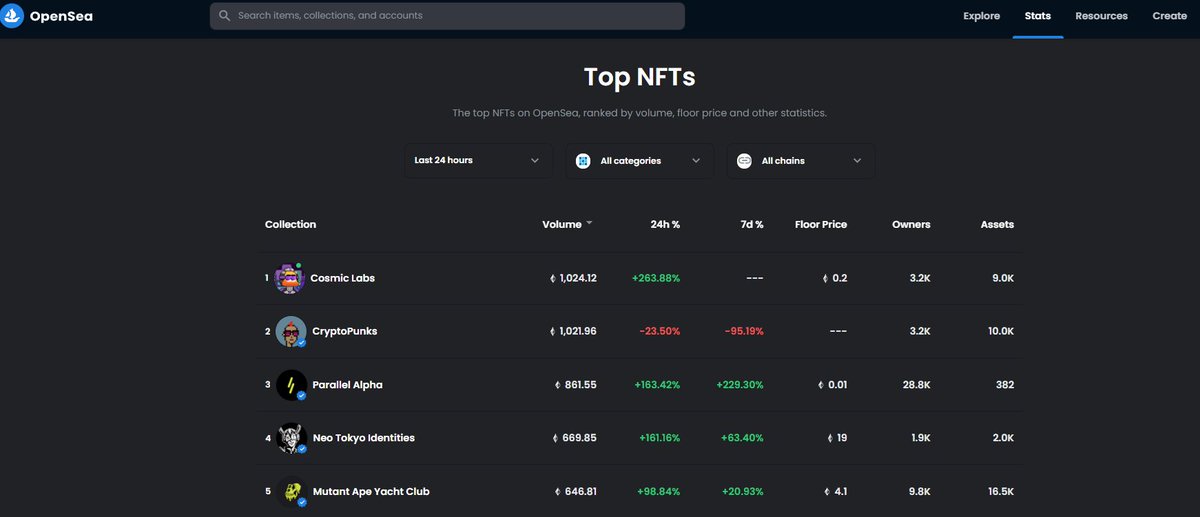Viewport: 1200px width, 517px height.
Task: Click the +20.93% value
Action: (x=743, y=491)
